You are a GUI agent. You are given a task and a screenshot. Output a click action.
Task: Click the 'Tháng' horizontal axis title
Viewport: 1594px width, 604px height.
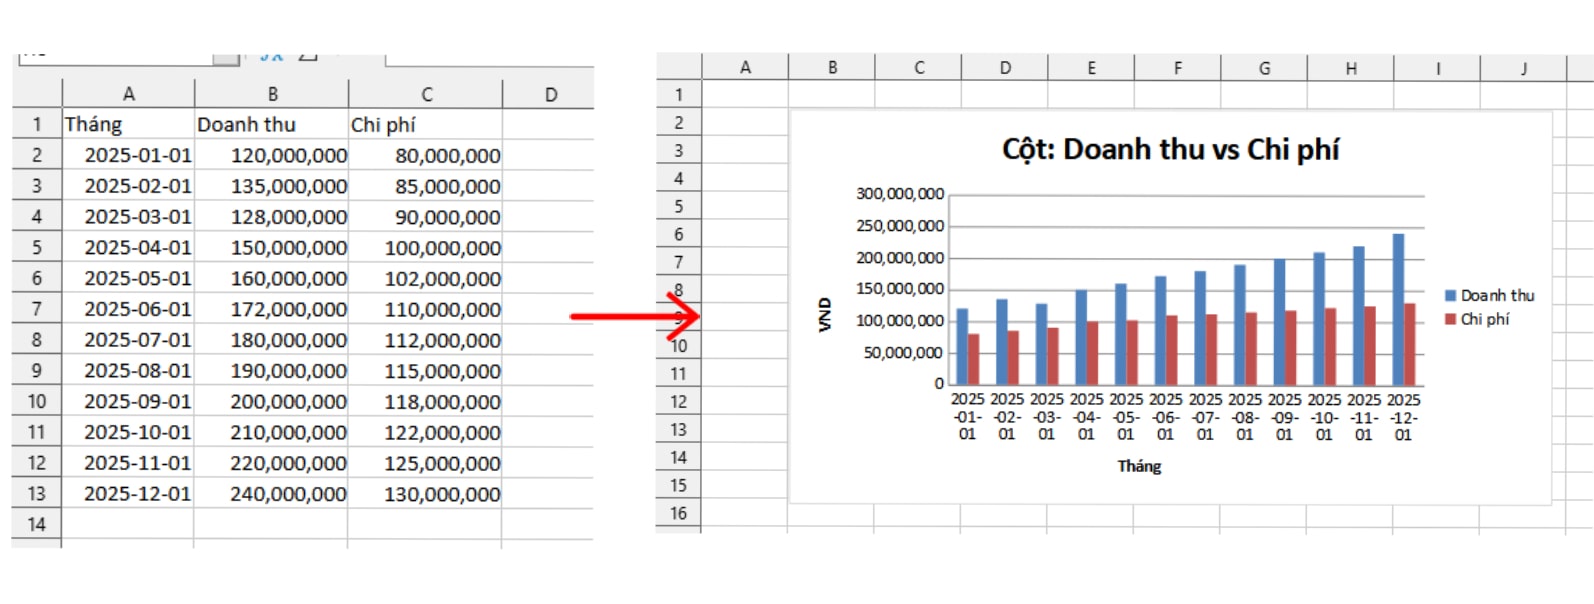[x=1139, y=467]
